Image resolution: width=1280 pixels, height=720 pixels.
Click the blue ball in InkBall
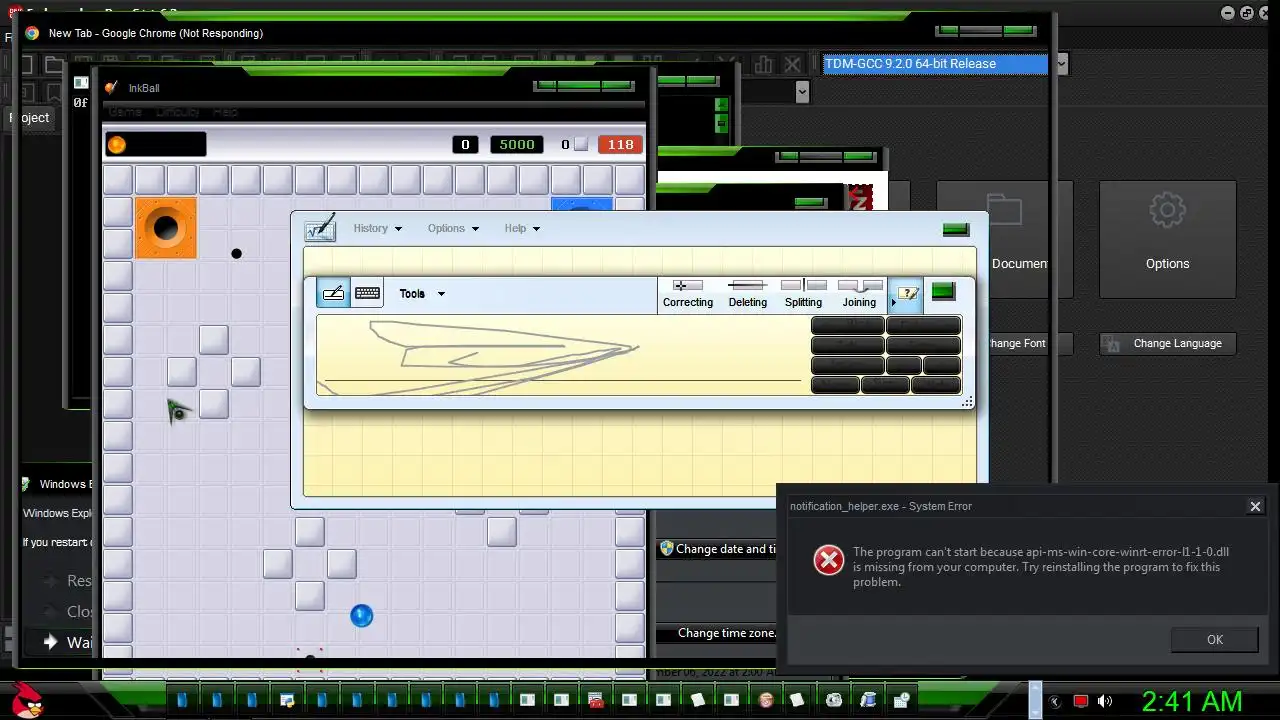pos(361,615)
